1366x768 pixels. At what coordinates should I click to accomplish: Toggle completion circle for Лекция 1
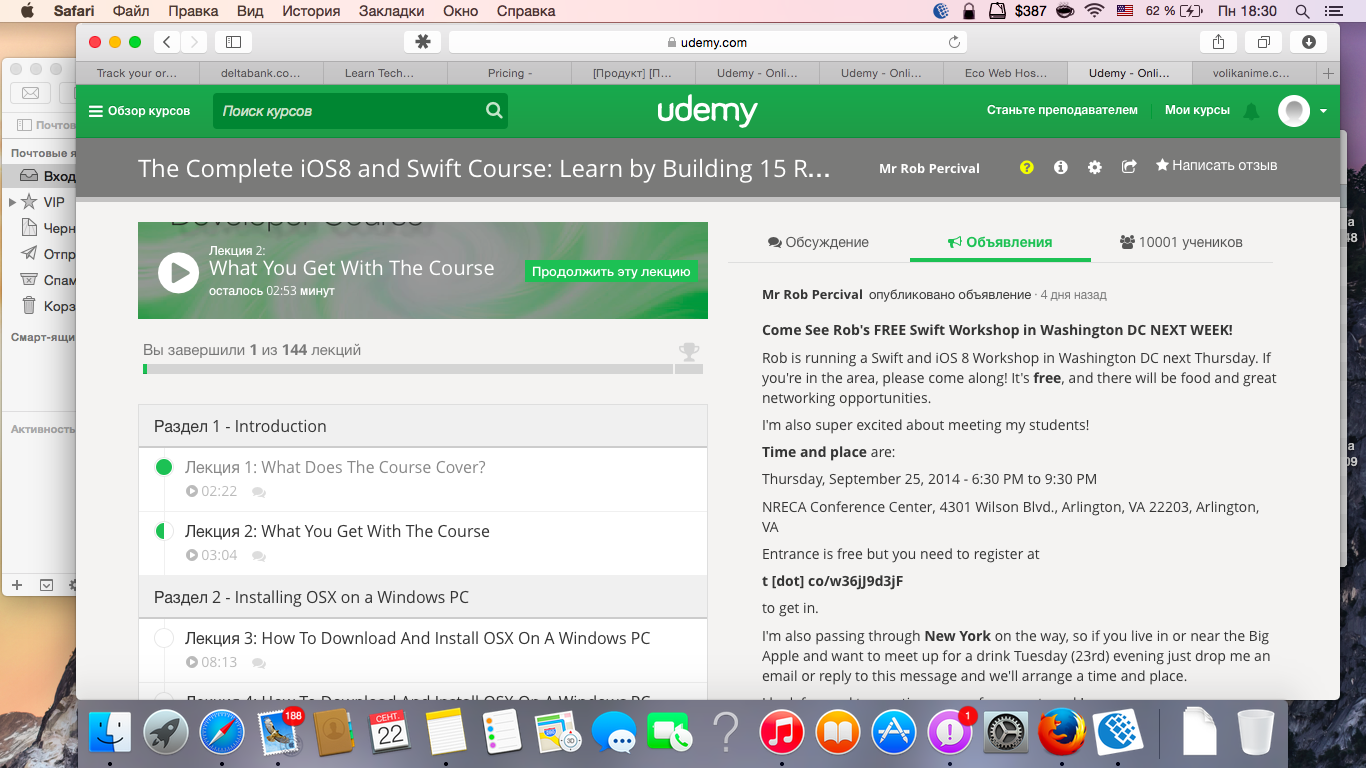coord(164,467)
